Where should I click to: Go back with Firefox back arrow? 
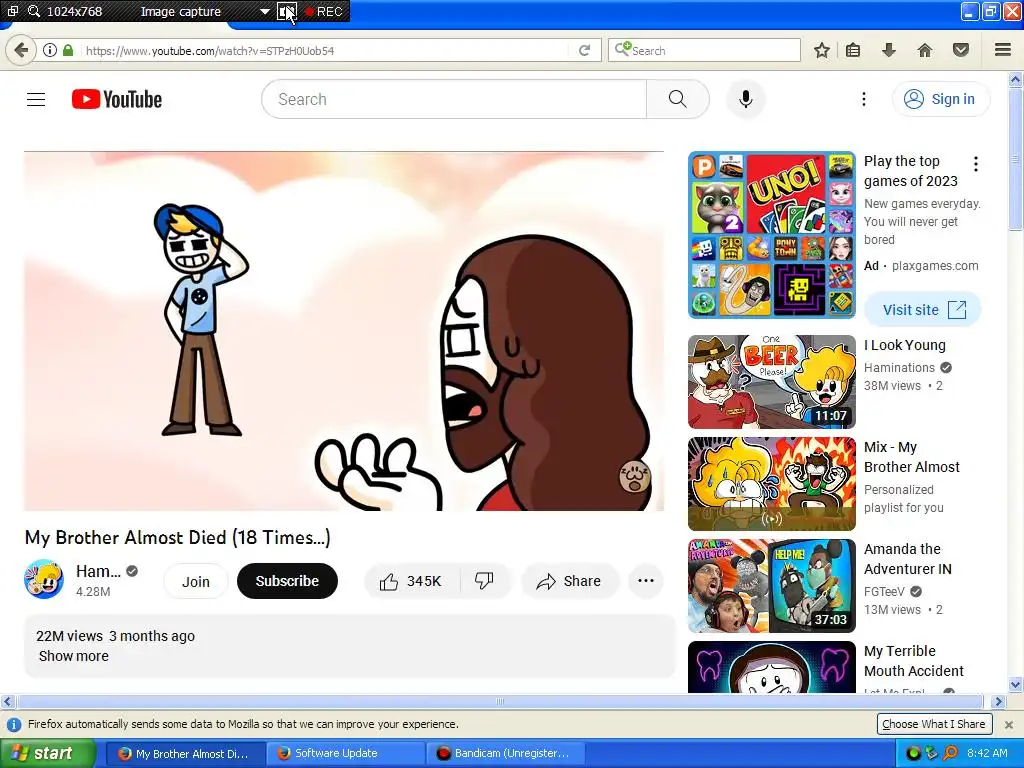pyautogui.click(x=21, y=50)
